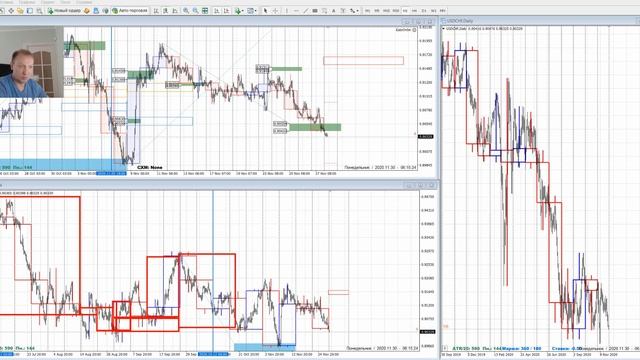Switch timeframe to D1
This screenshot has width=640, height=360.
coord(424,11)
